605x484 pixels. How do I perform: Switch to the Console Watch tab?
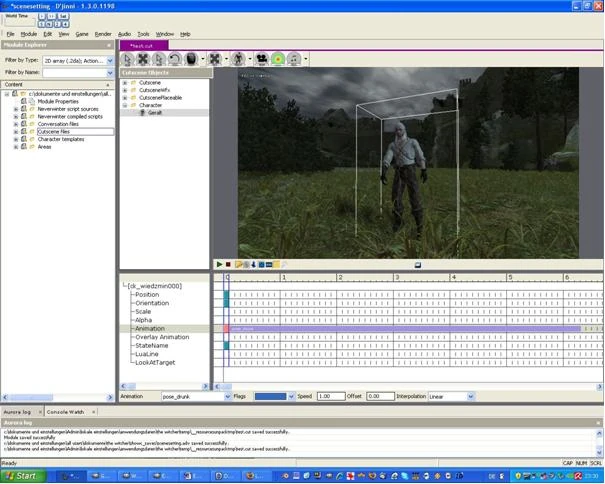point(65,412)
